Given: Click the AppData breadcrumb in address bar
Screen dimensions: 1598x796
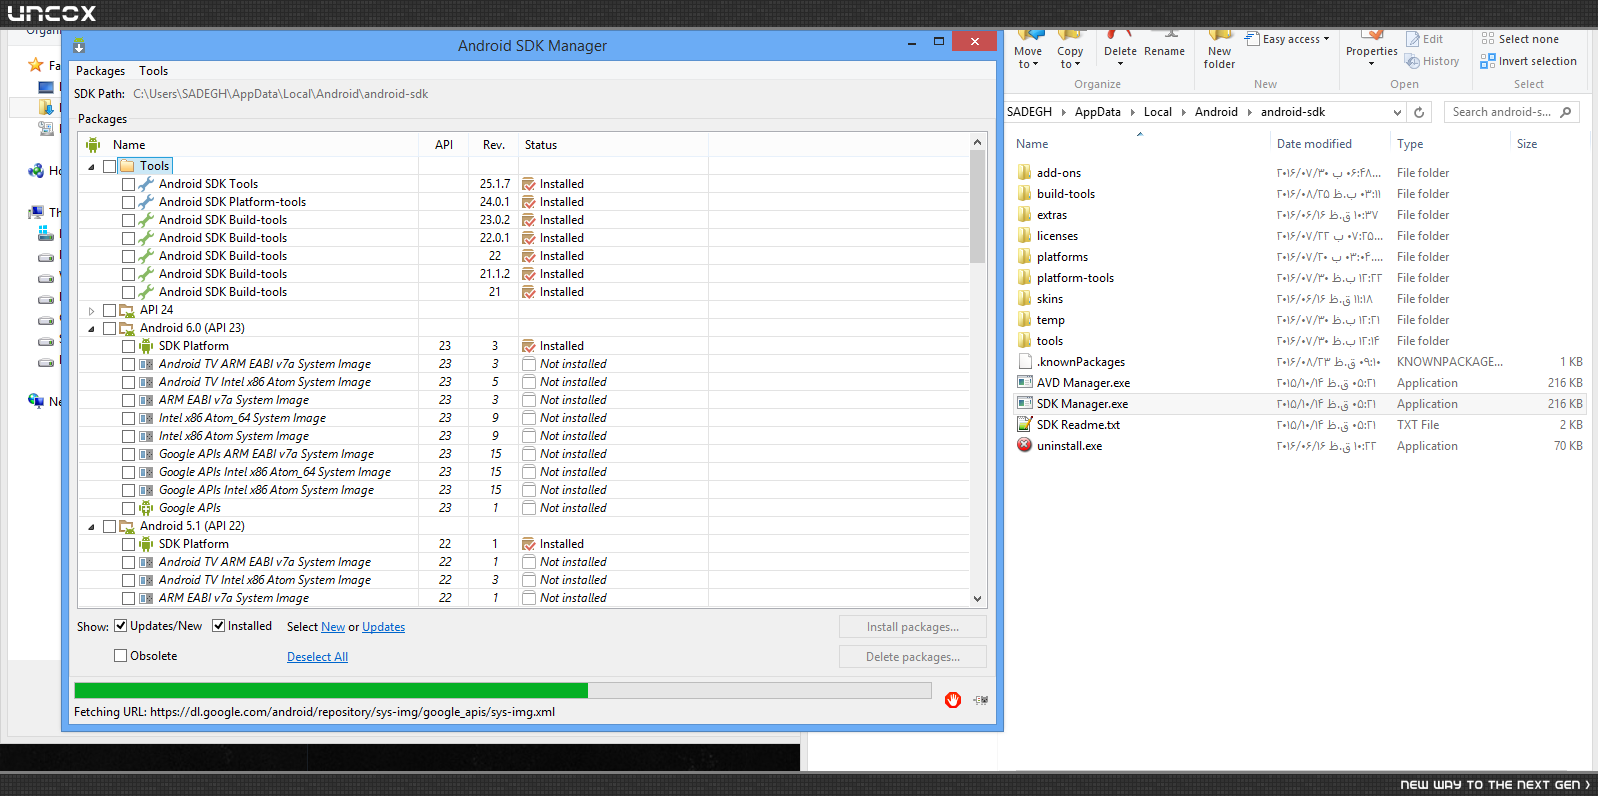Looking at the screenshot, I should point(1097,112).
